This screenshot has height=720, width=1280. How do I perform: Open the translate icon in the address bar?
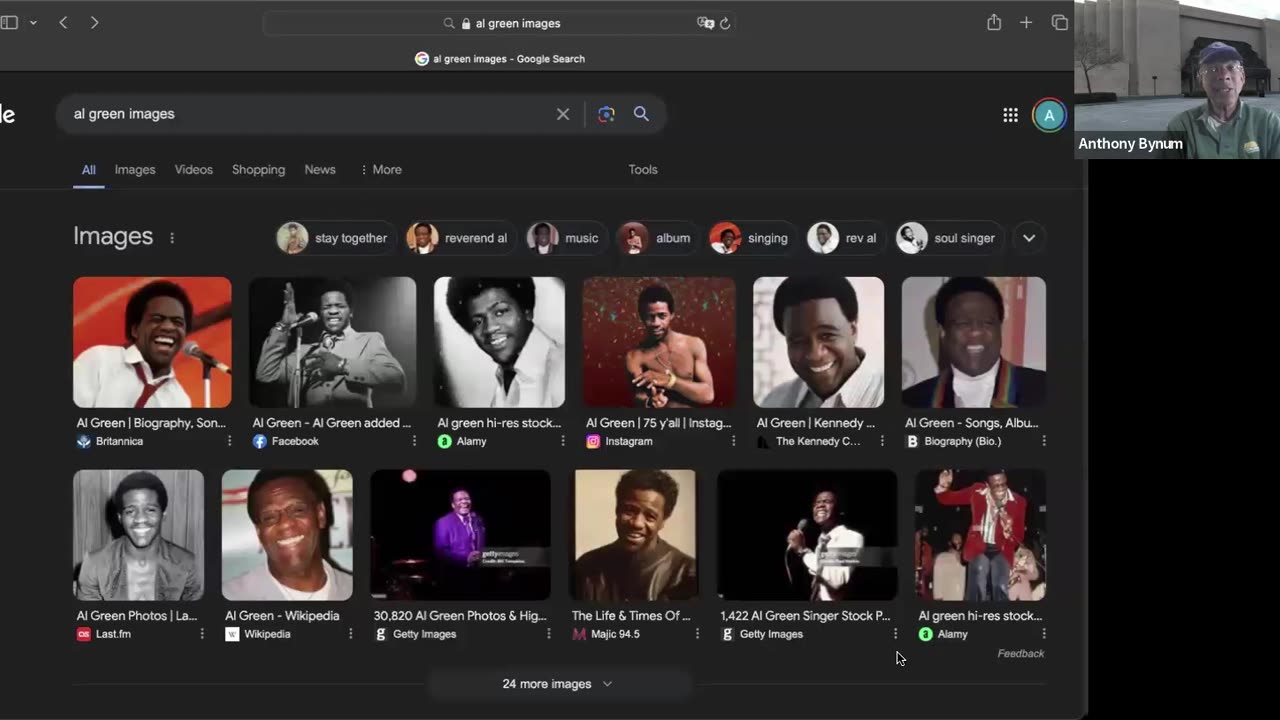click(x=705, y=23)
